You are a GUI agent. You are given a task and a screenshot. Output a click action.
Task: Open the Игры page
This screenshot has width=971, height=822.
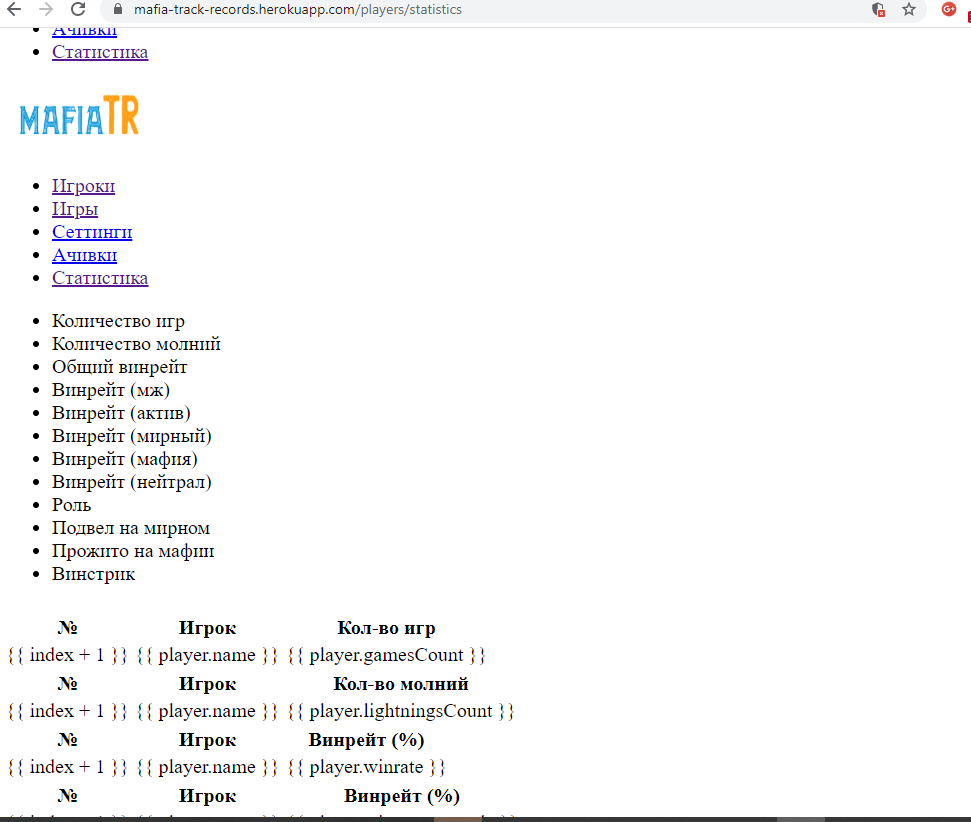click(x=74, y=208)
